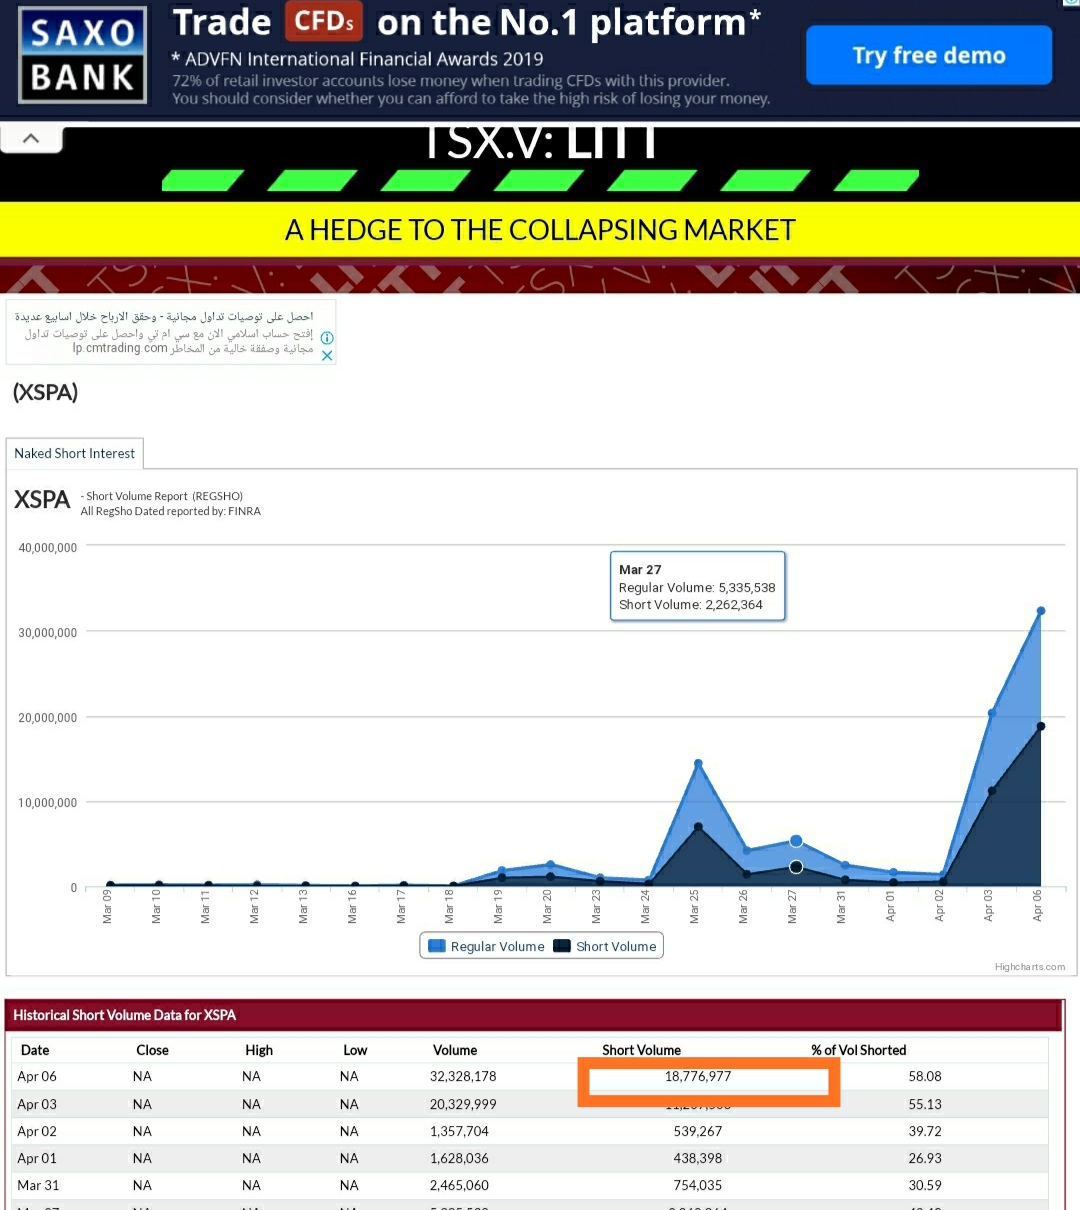Switch to the Naked Short Interest tab
Viewport: 1080px width, 1210px height.
(74, 453)
